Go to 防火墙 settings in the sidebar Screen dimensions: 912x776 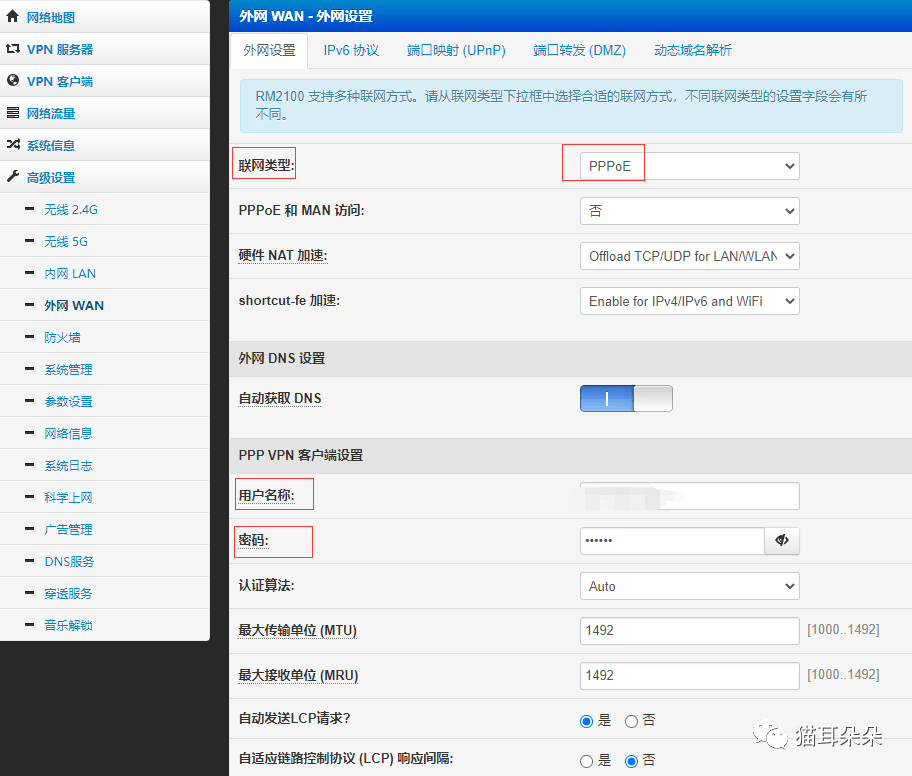point(67,337)
